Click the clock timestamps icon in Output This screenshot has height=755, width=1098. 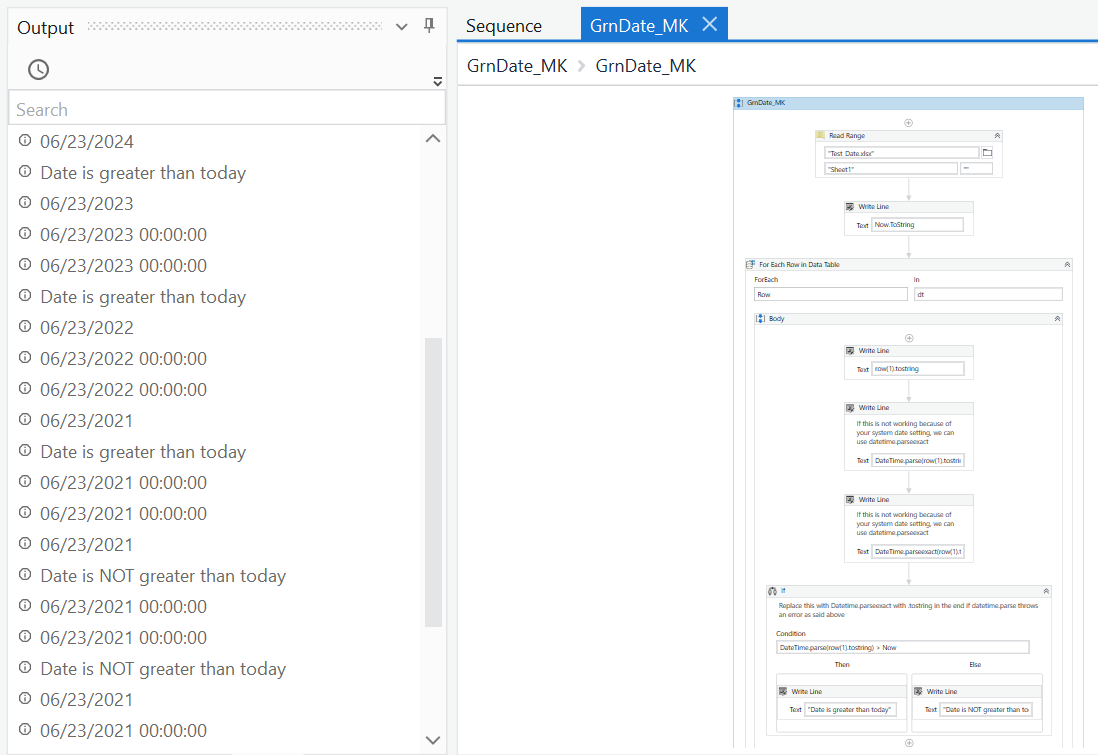coord(38,69)
